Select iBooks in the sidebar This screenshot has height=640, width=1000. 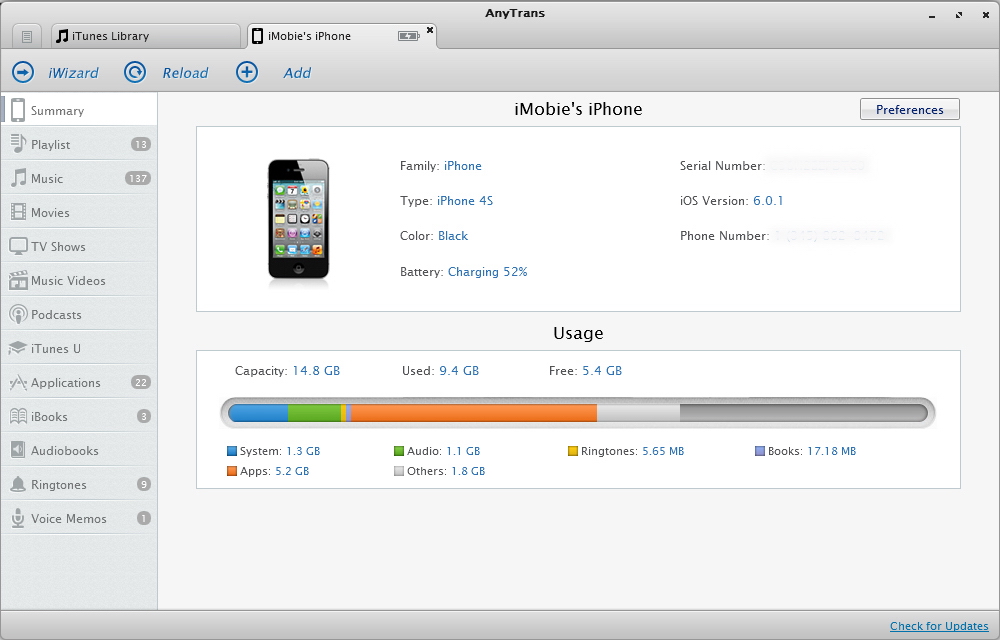point(49,417)
